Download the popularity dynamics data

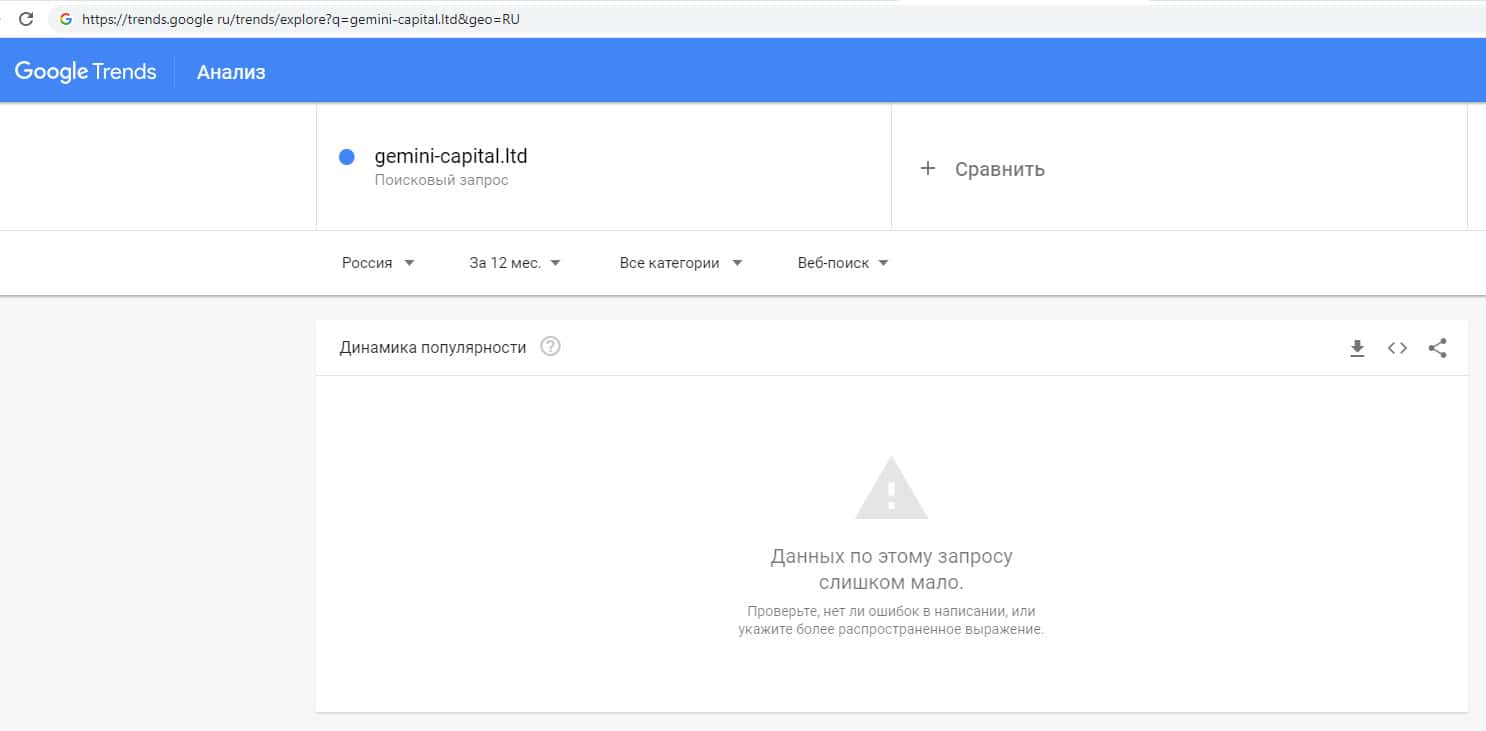(x=1357, y=348)
